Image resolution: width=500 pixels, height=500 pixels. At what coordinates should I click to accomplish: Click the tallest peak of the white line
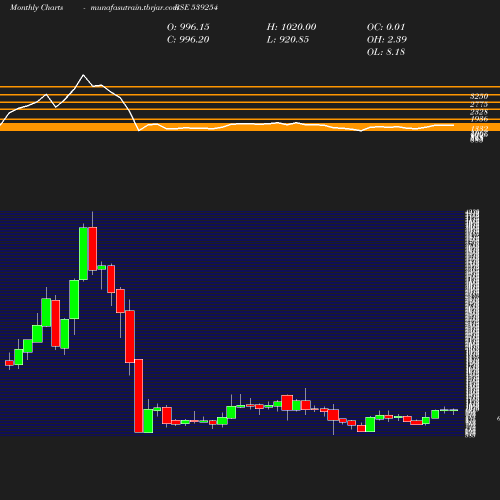tap(83, 75)
